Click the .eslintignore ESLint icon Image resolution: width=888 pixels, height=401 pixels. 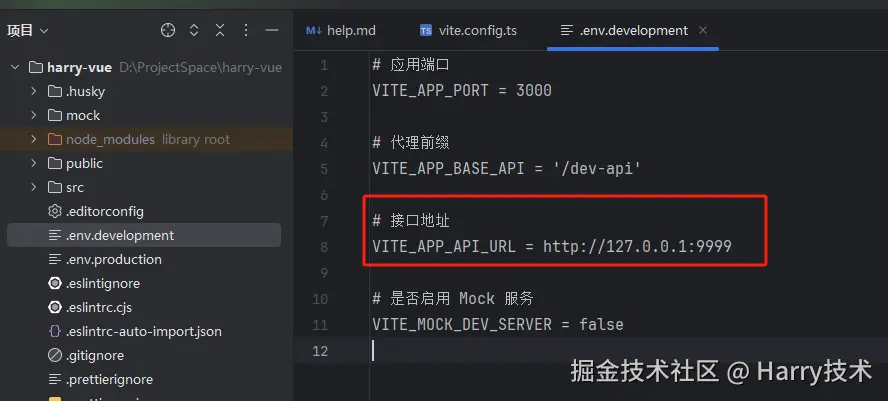(54, 283)
